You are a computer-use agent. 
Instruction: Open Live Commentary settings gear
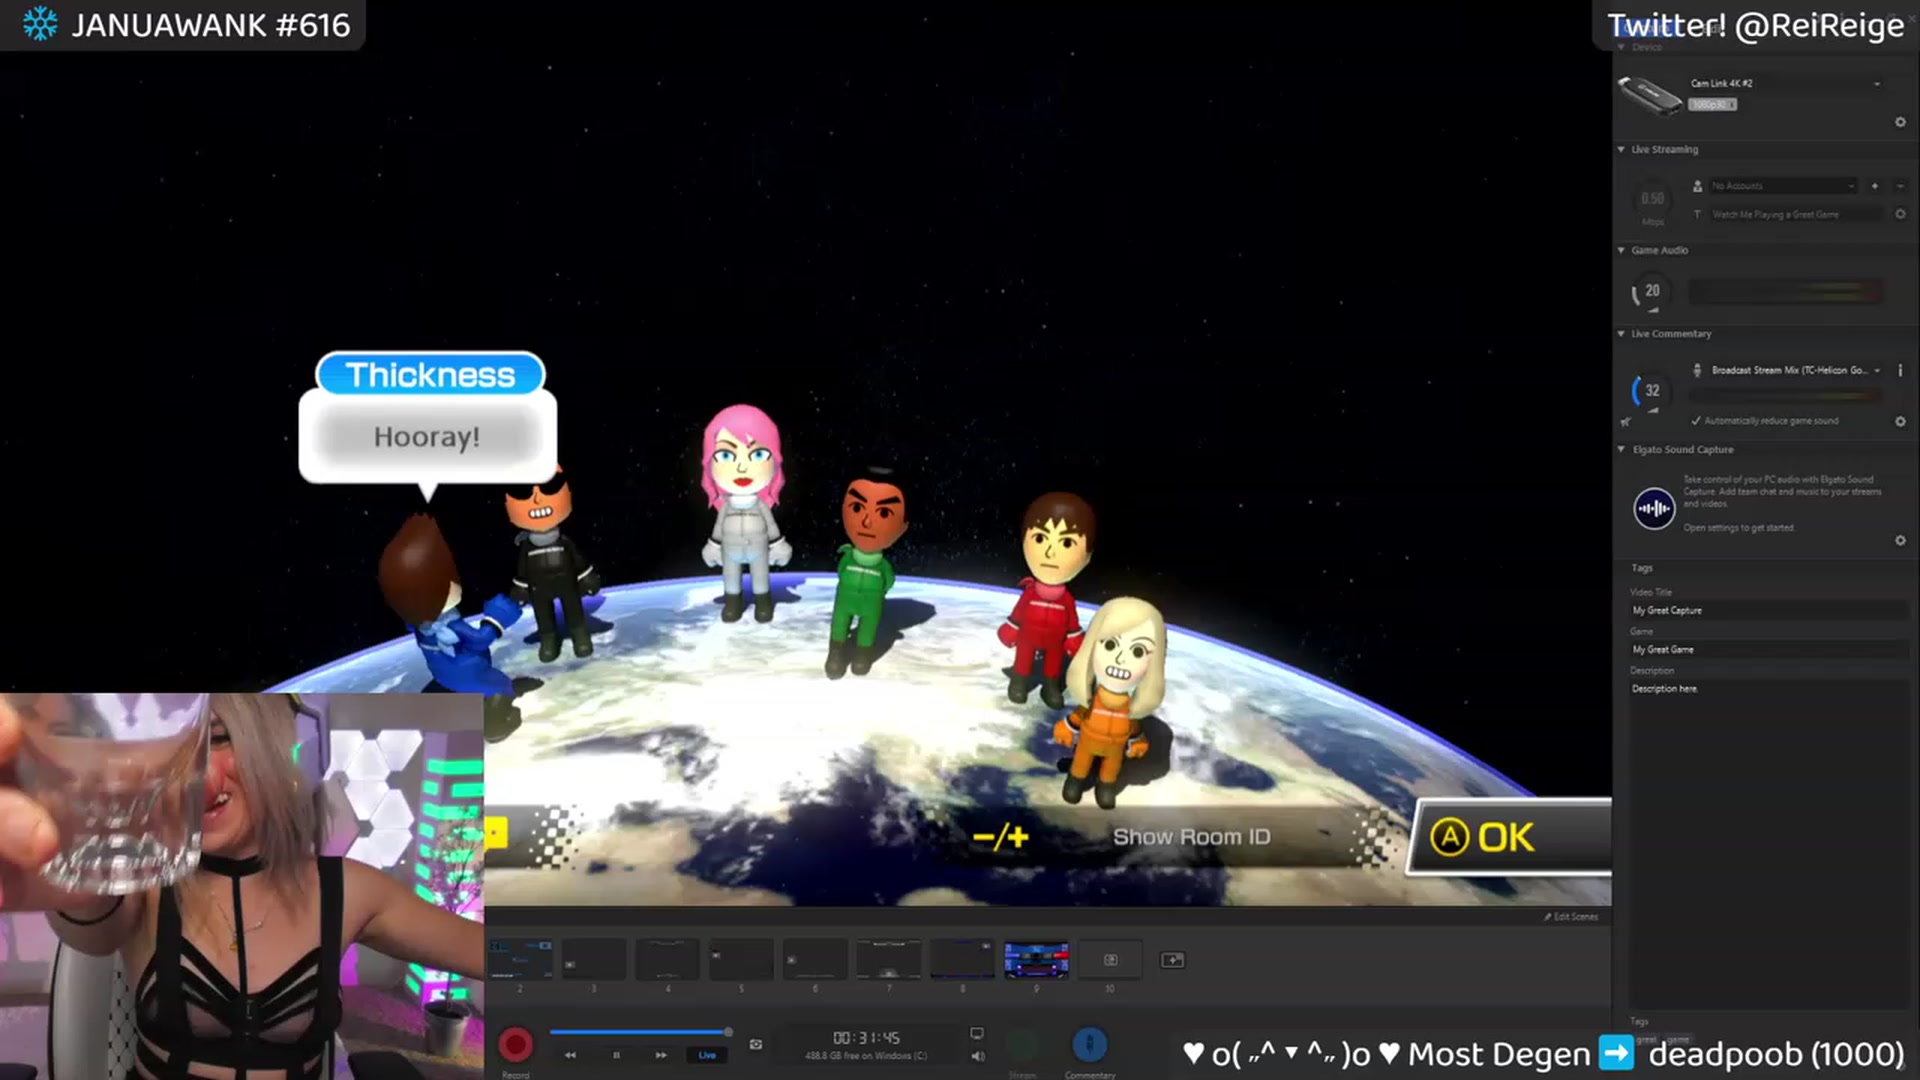1900,421
